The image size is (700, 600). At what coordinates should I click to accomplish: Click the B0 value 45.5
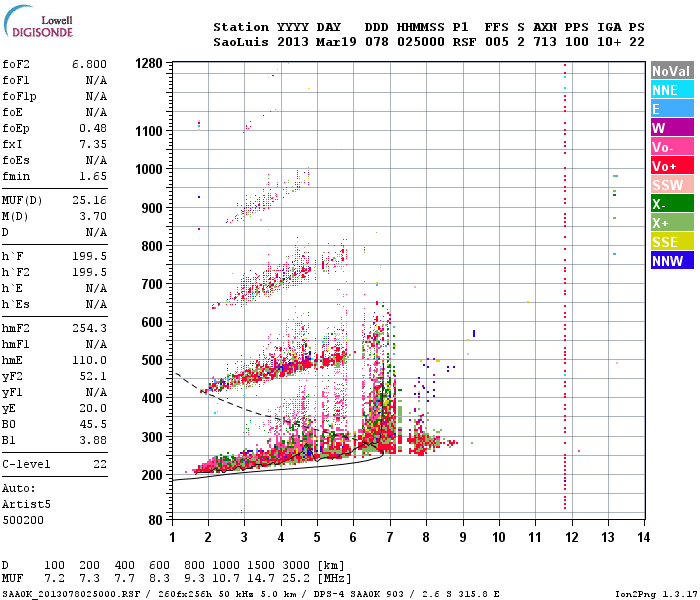93,425
